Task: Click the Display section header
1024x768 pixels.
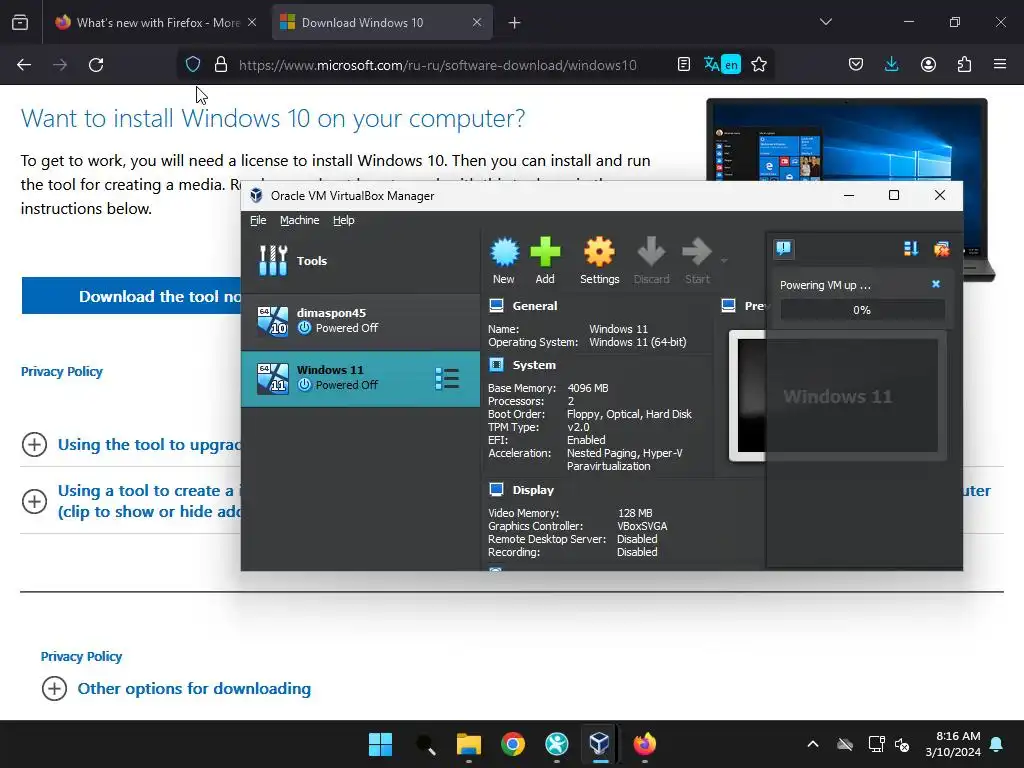Action: pos(533,490)
